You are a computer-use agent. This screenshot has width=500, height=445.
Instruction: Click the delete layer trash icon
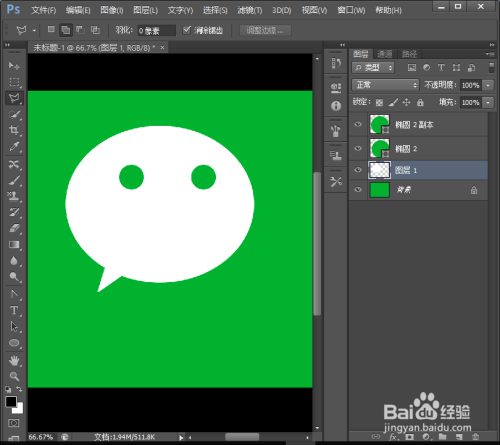click(x=475, y=436)
